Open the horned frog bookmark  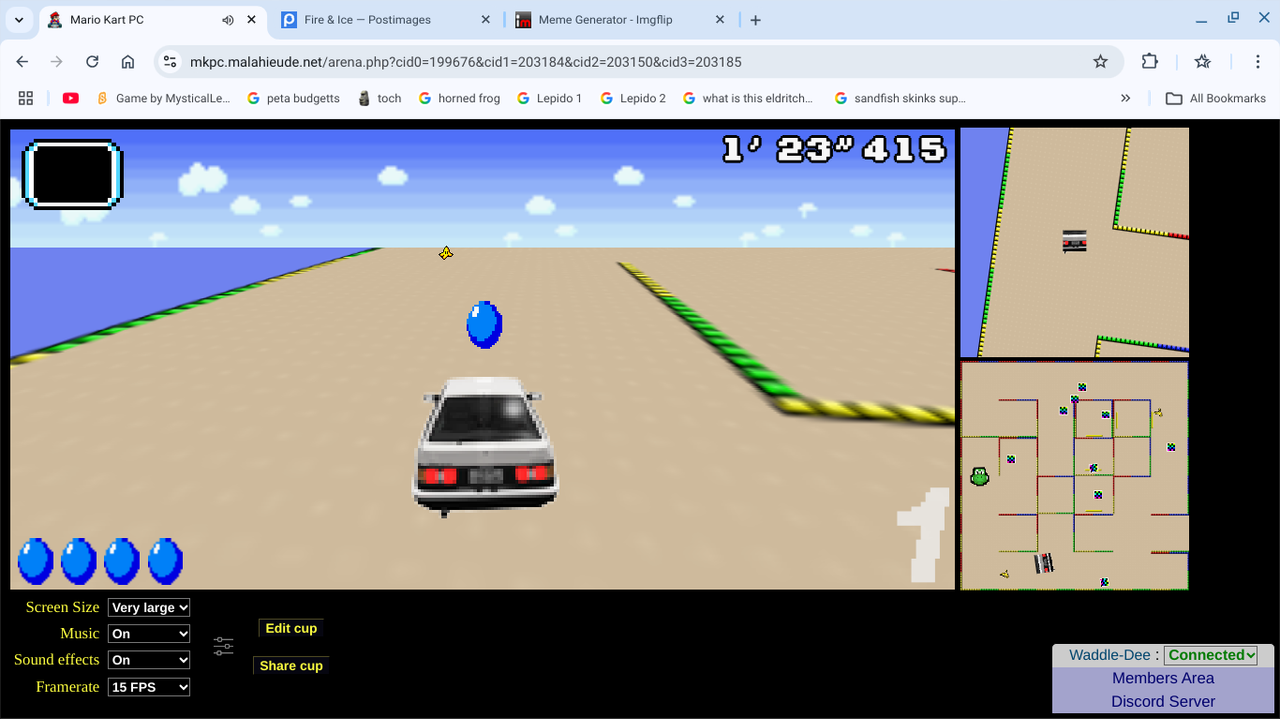pyautogui.click(x=460, y=98)
